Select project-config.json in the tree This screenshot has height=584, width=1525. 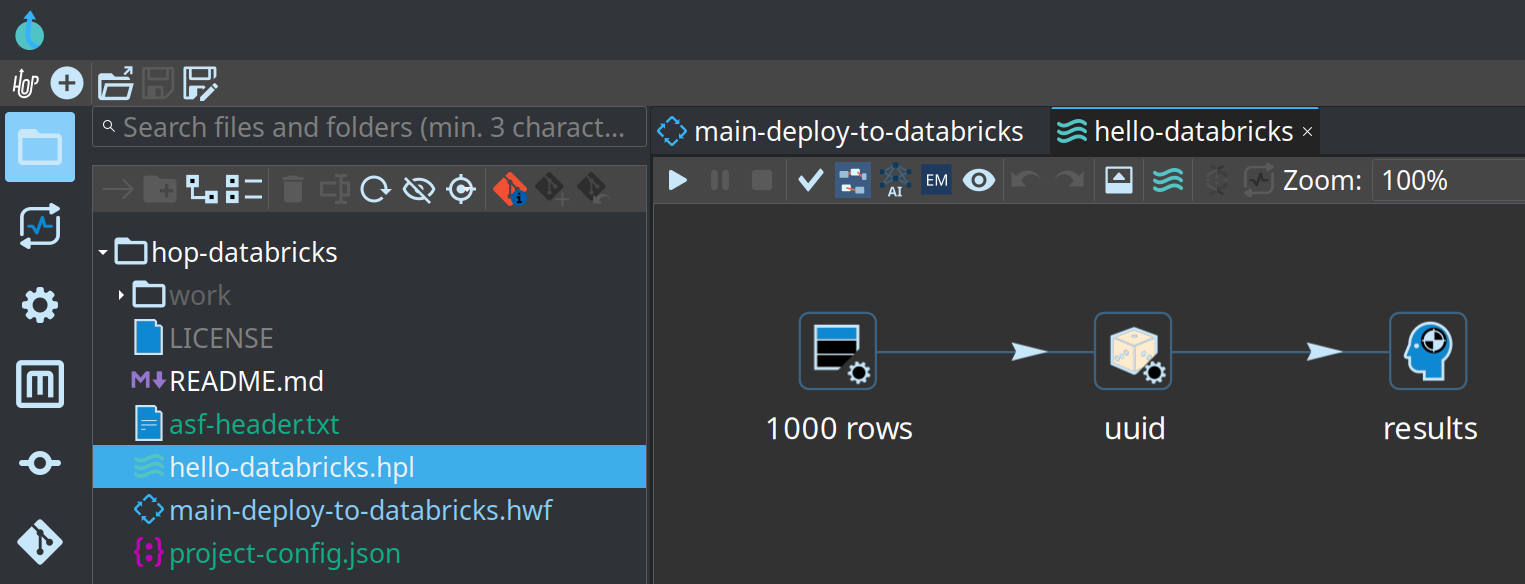pyautogui.click(x=285, y=553)
